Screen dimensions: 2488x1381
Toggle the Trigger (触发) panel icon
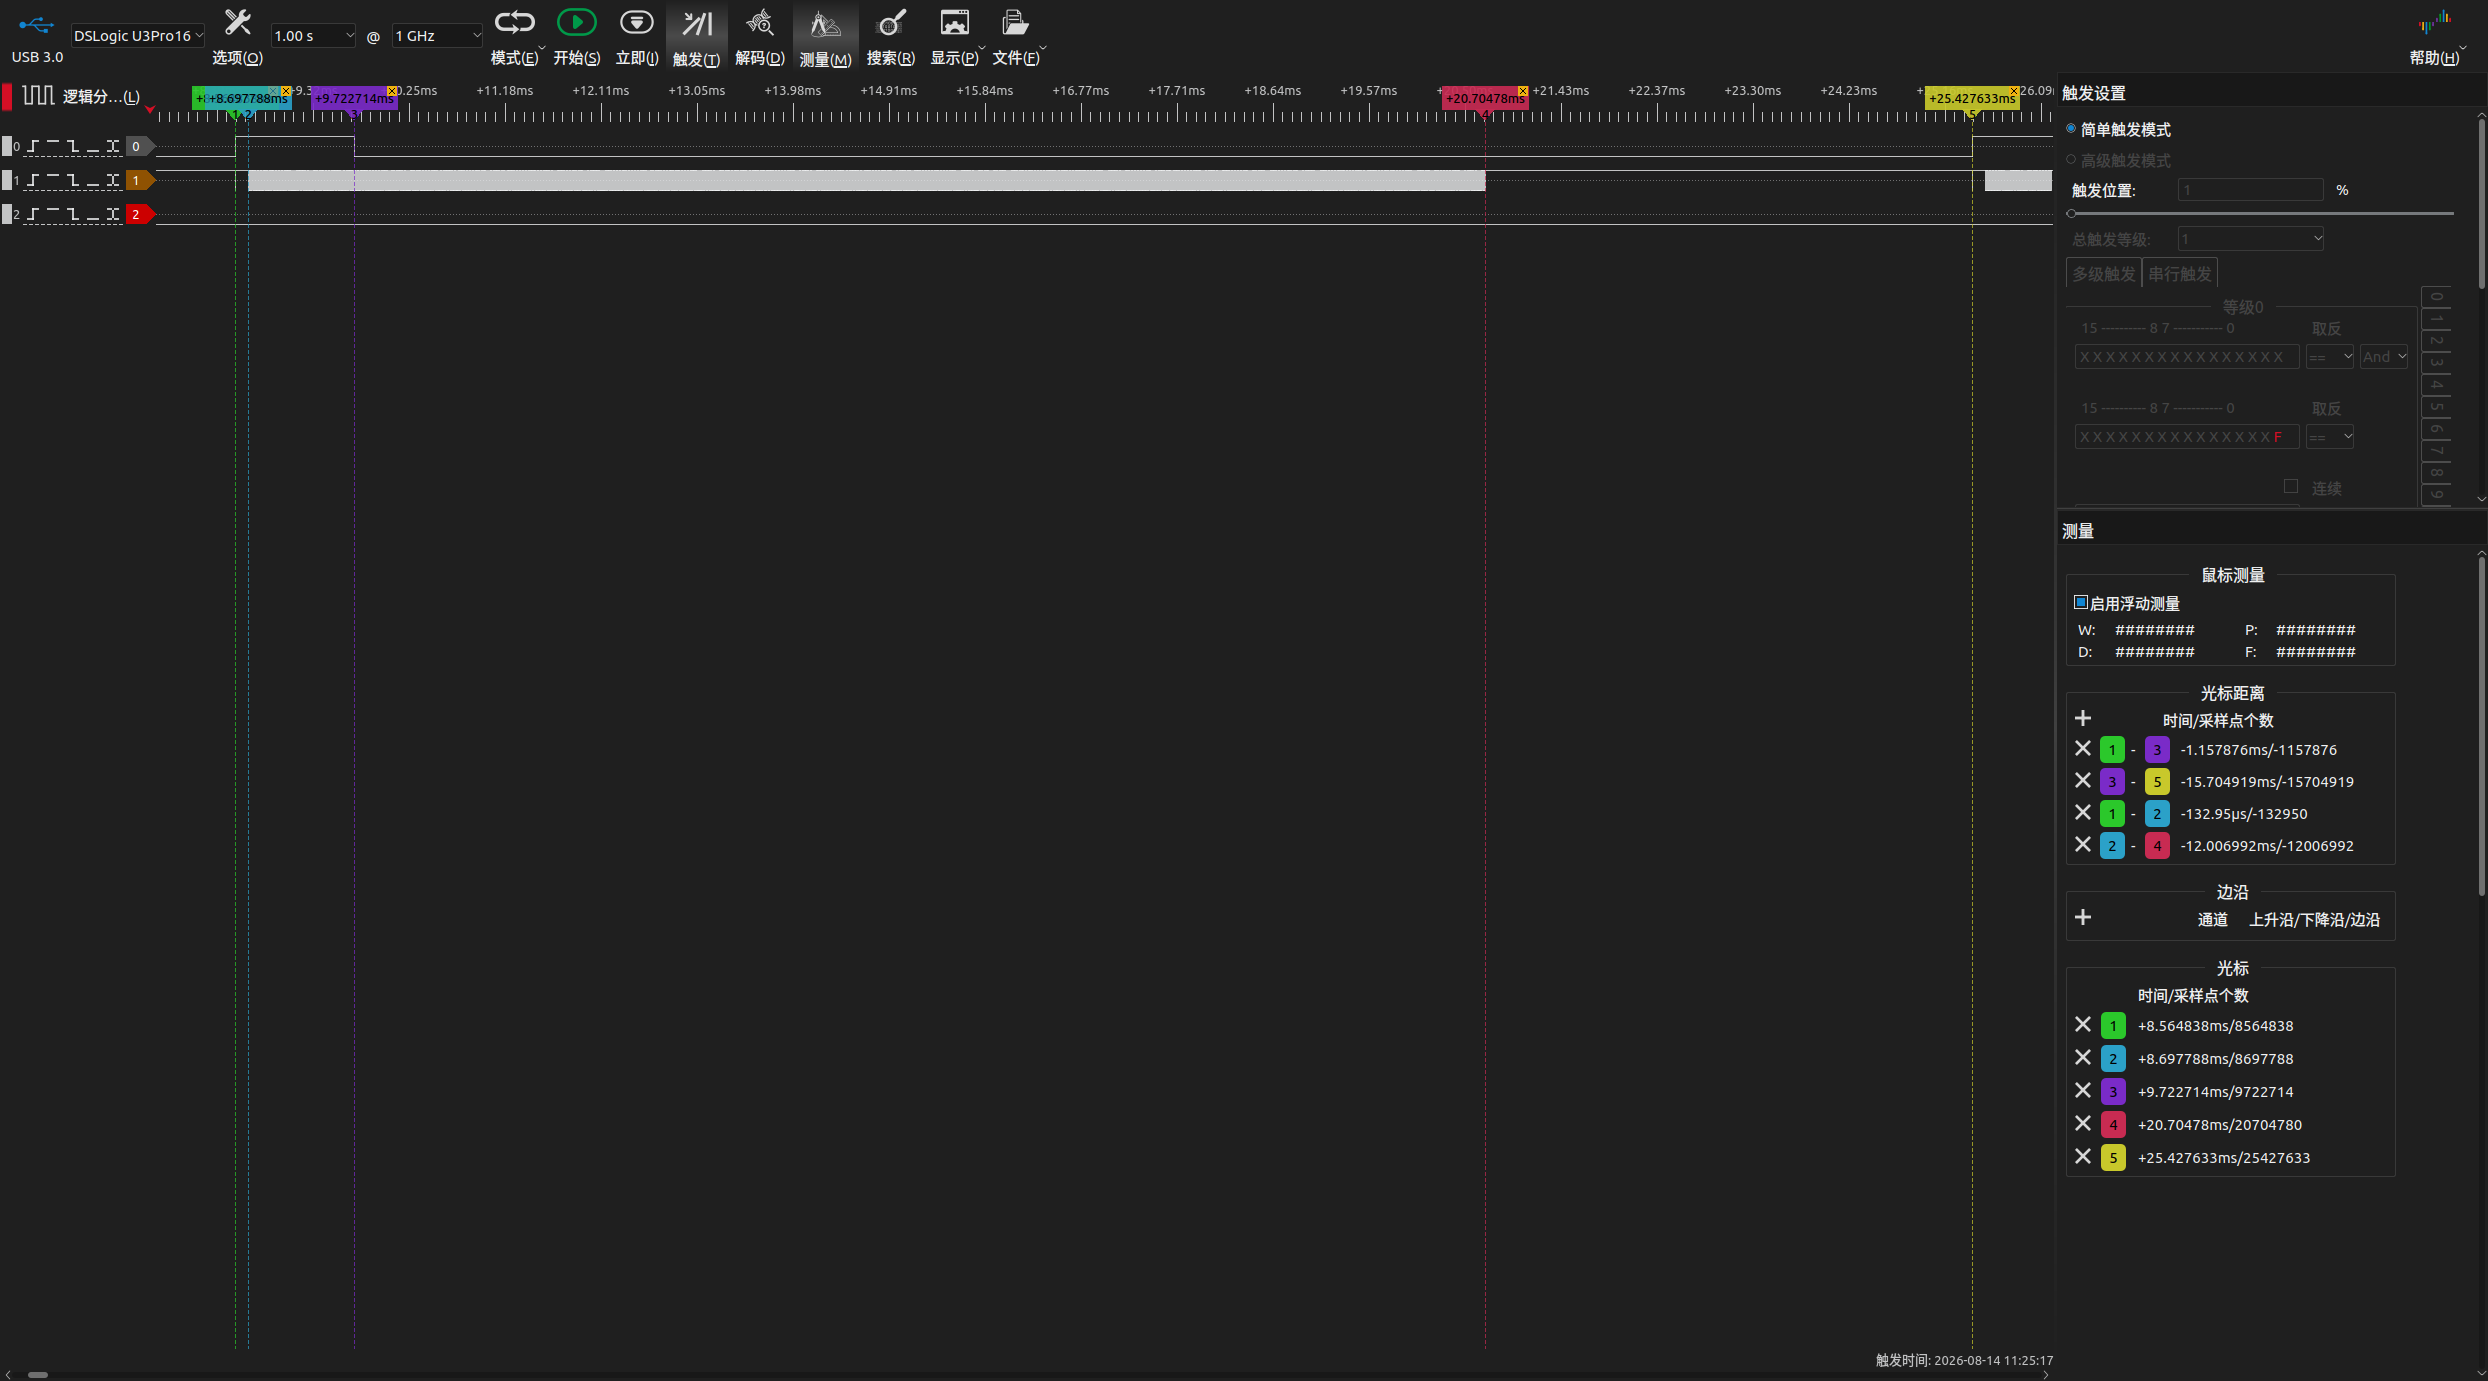pyautogui.click(x=696, y=23)
